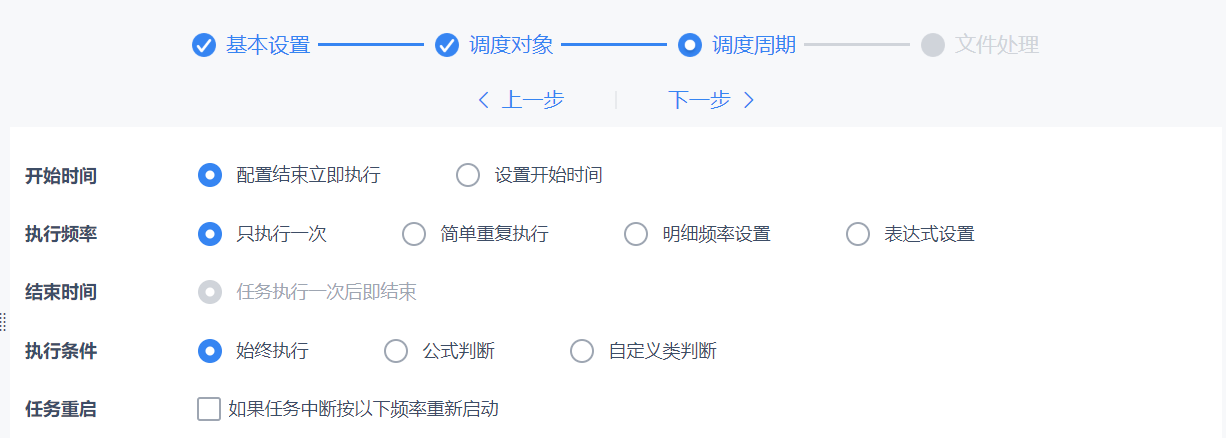Pick 自定义类判断 execution condition
Viewport: 1226px width, 438px height.
[x=582, y=351]
